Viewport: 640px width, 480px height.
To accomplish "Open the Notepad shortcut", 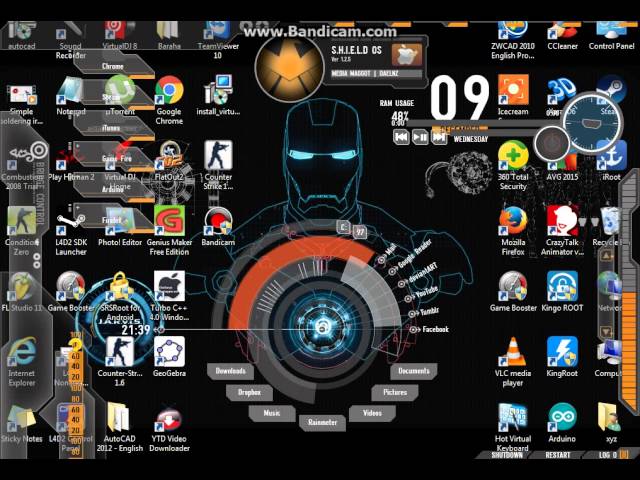I will click(71, 90).
